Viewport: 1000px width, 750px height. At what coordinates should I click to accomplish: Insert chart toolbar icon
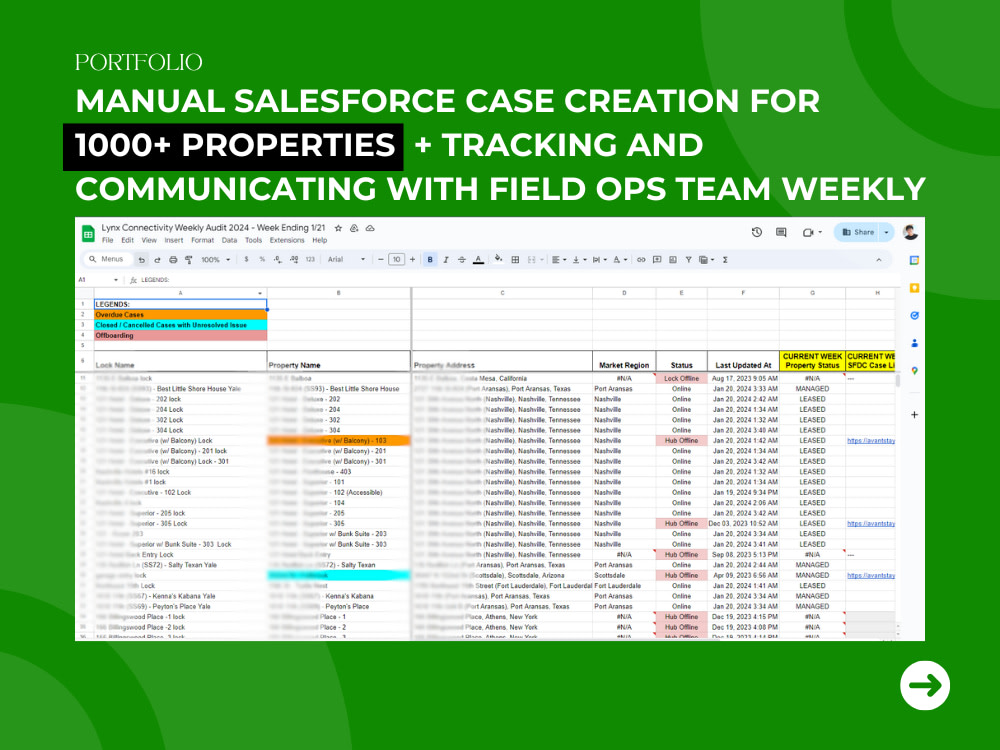coord(673,260)
